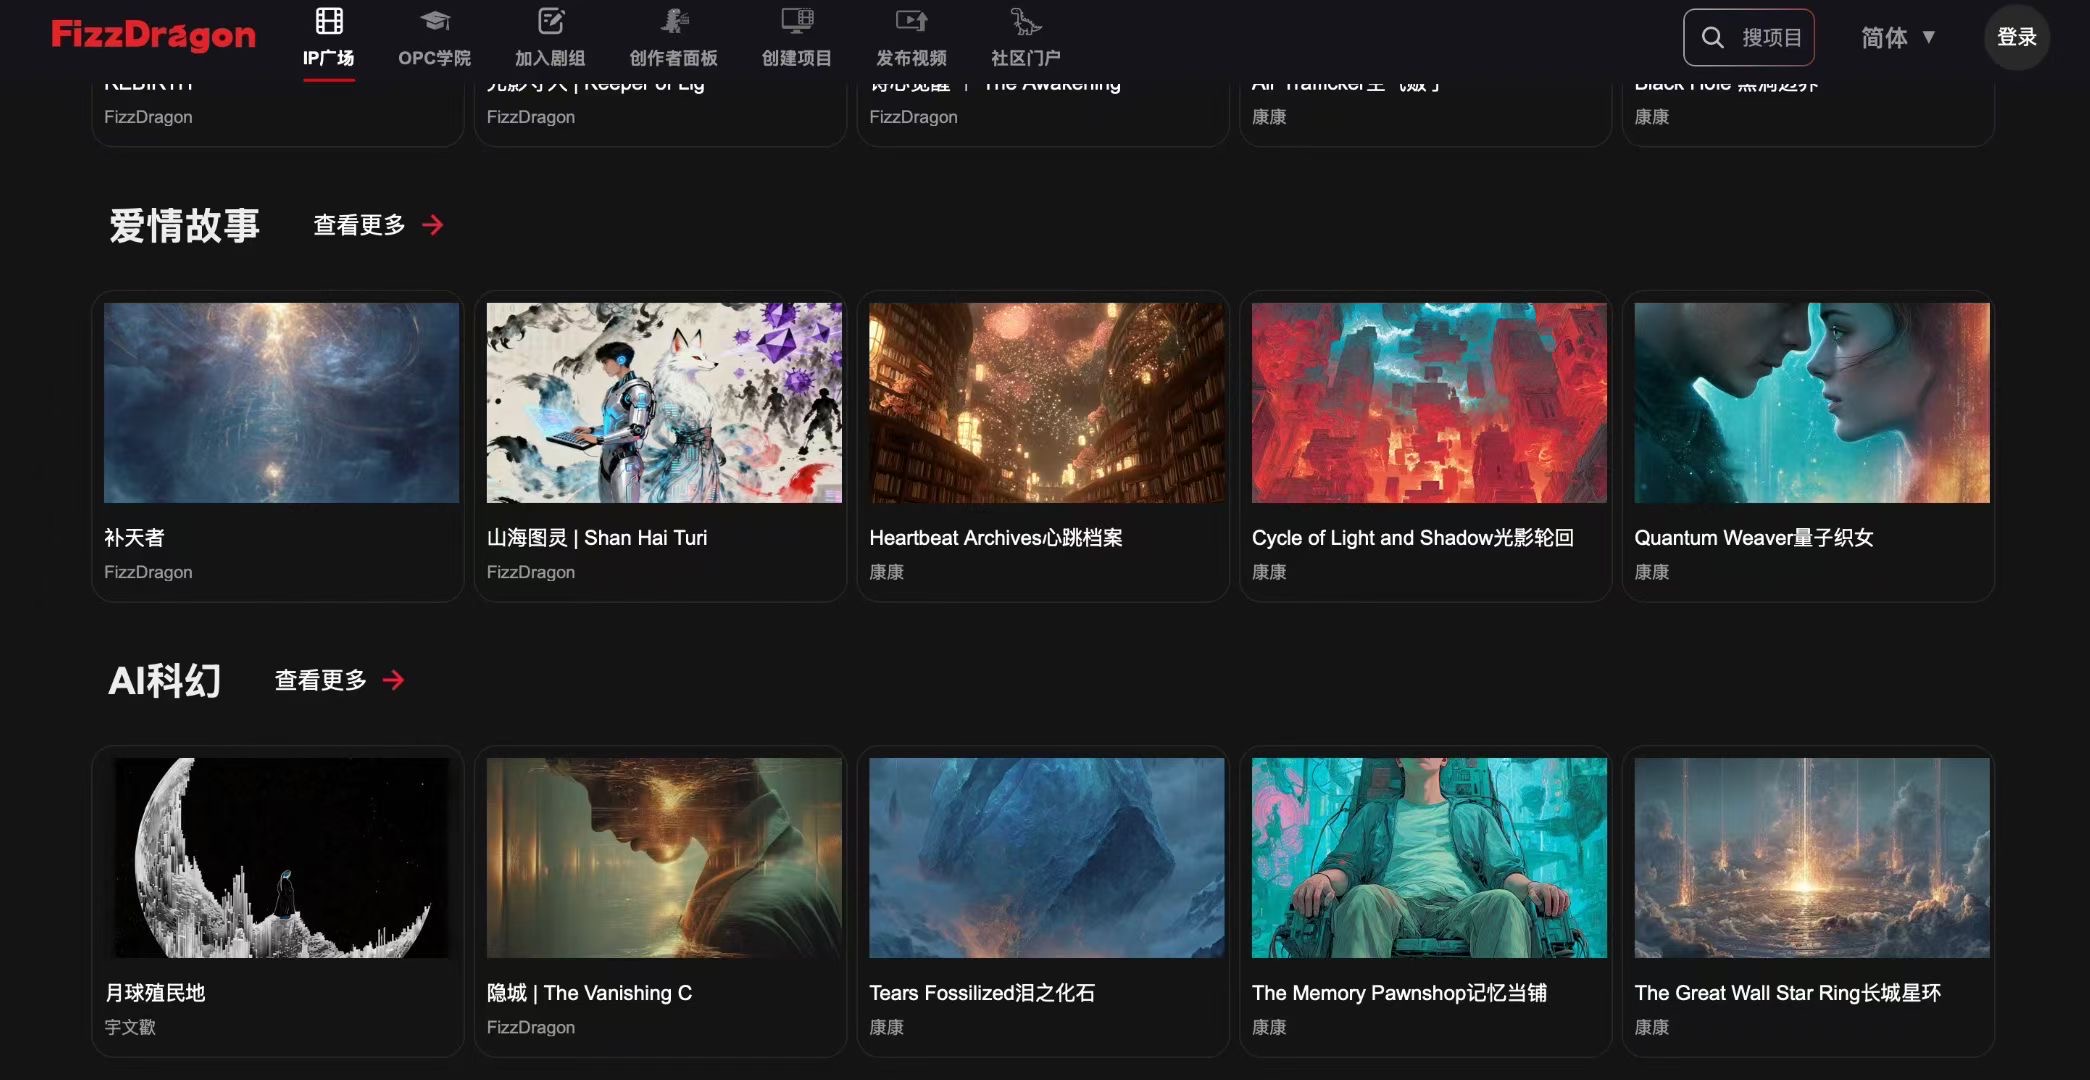This screenshot has height=1080, width=2090.
Task: Click the FizzDragon logo
Action: [x=153, y=36]
